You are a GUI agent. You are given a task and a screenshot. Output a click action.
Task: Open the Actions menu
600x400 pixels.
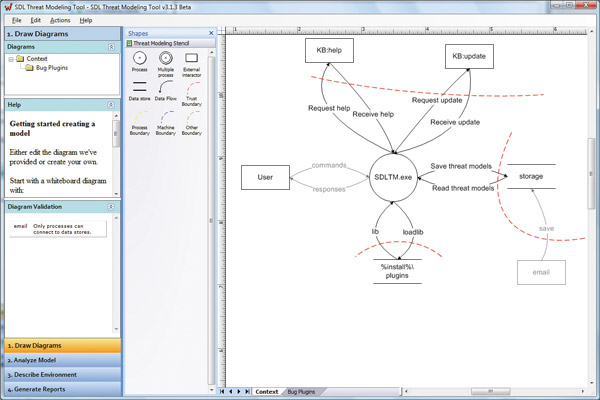[x=60, y=20]
